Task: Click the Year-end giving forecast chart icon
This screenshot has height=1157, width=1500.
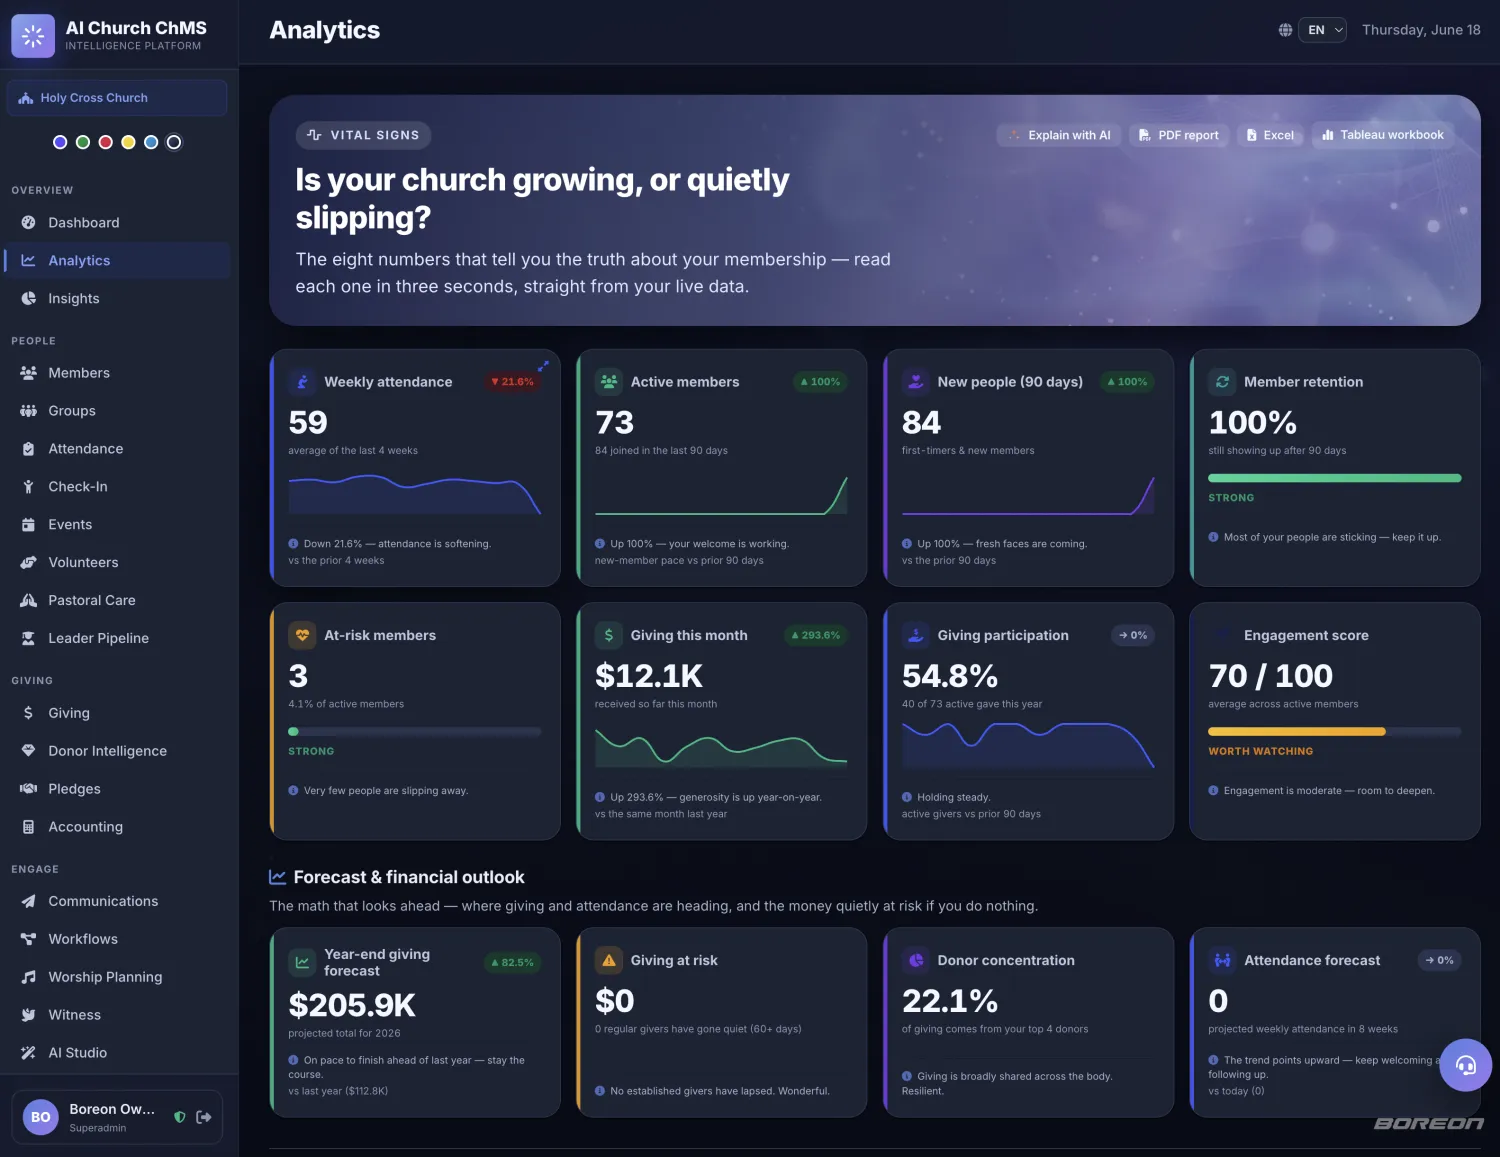Action: pos(302,962)
